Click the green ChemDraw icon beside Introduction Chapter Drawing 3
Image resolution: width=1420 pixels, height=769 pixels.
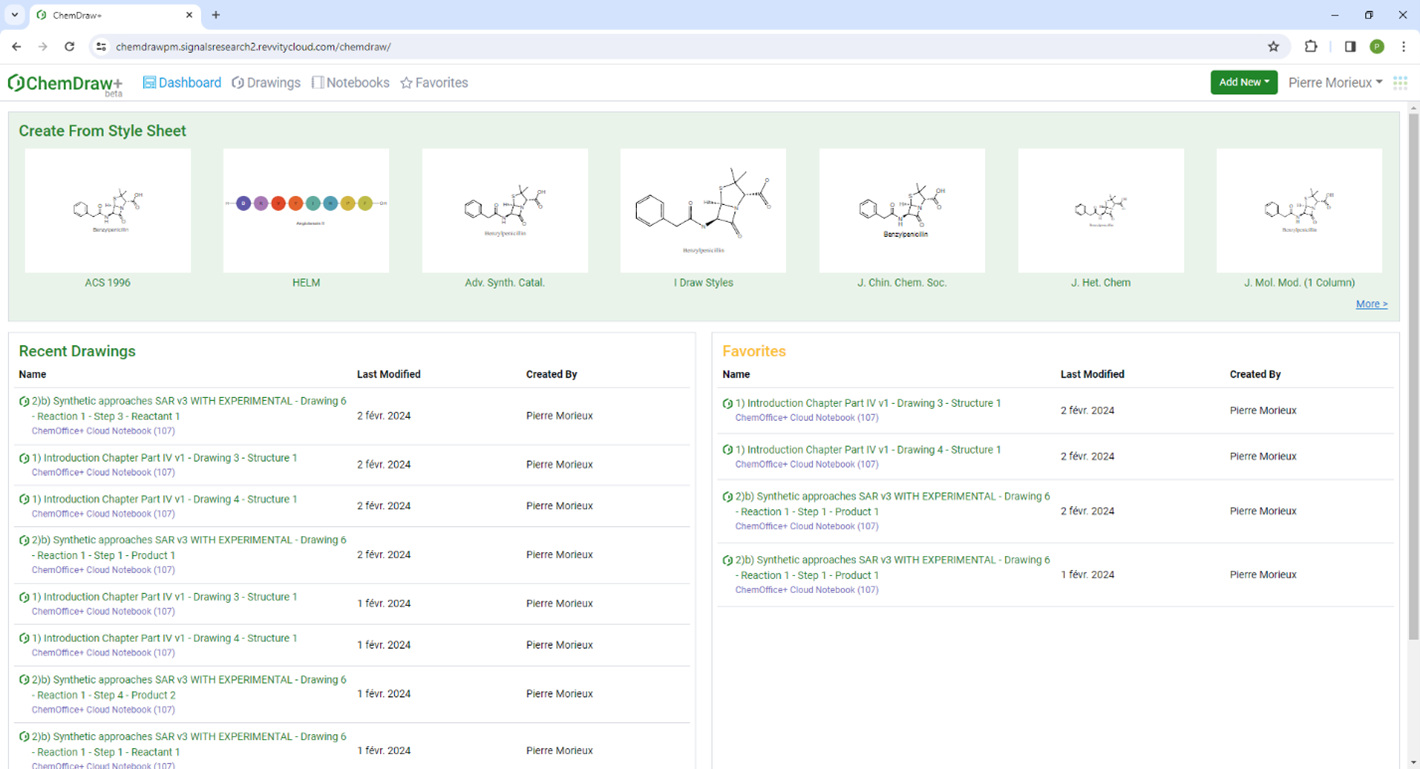click(25, 457)
